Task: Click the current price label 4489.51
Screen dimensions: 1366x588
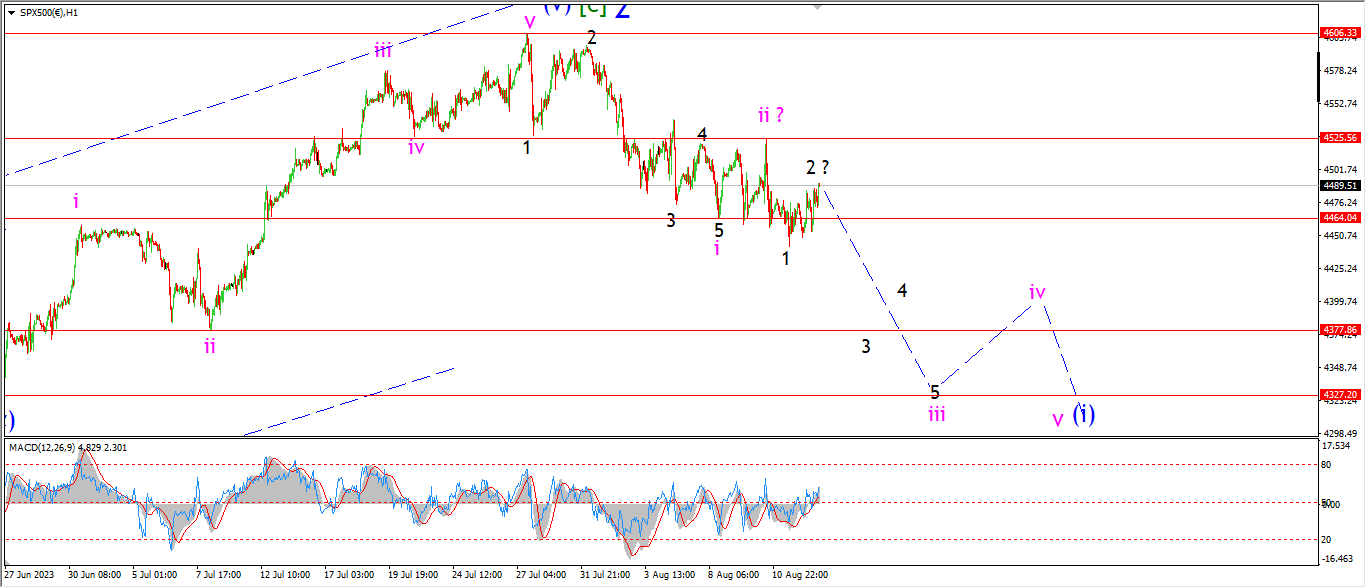Action: click(1341, 185)
